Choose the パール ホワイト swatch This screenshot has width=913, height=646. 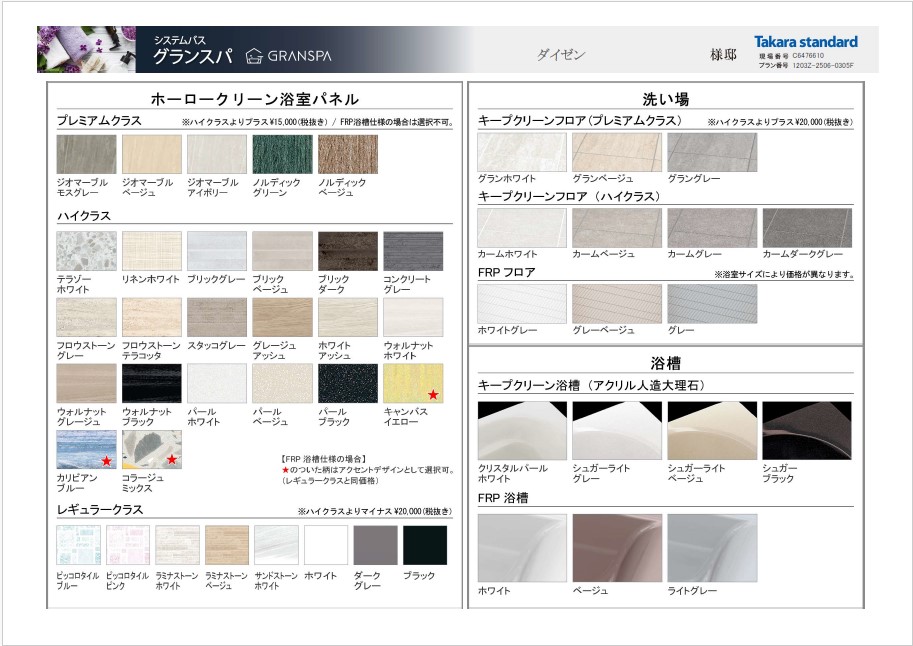point(217,383)
